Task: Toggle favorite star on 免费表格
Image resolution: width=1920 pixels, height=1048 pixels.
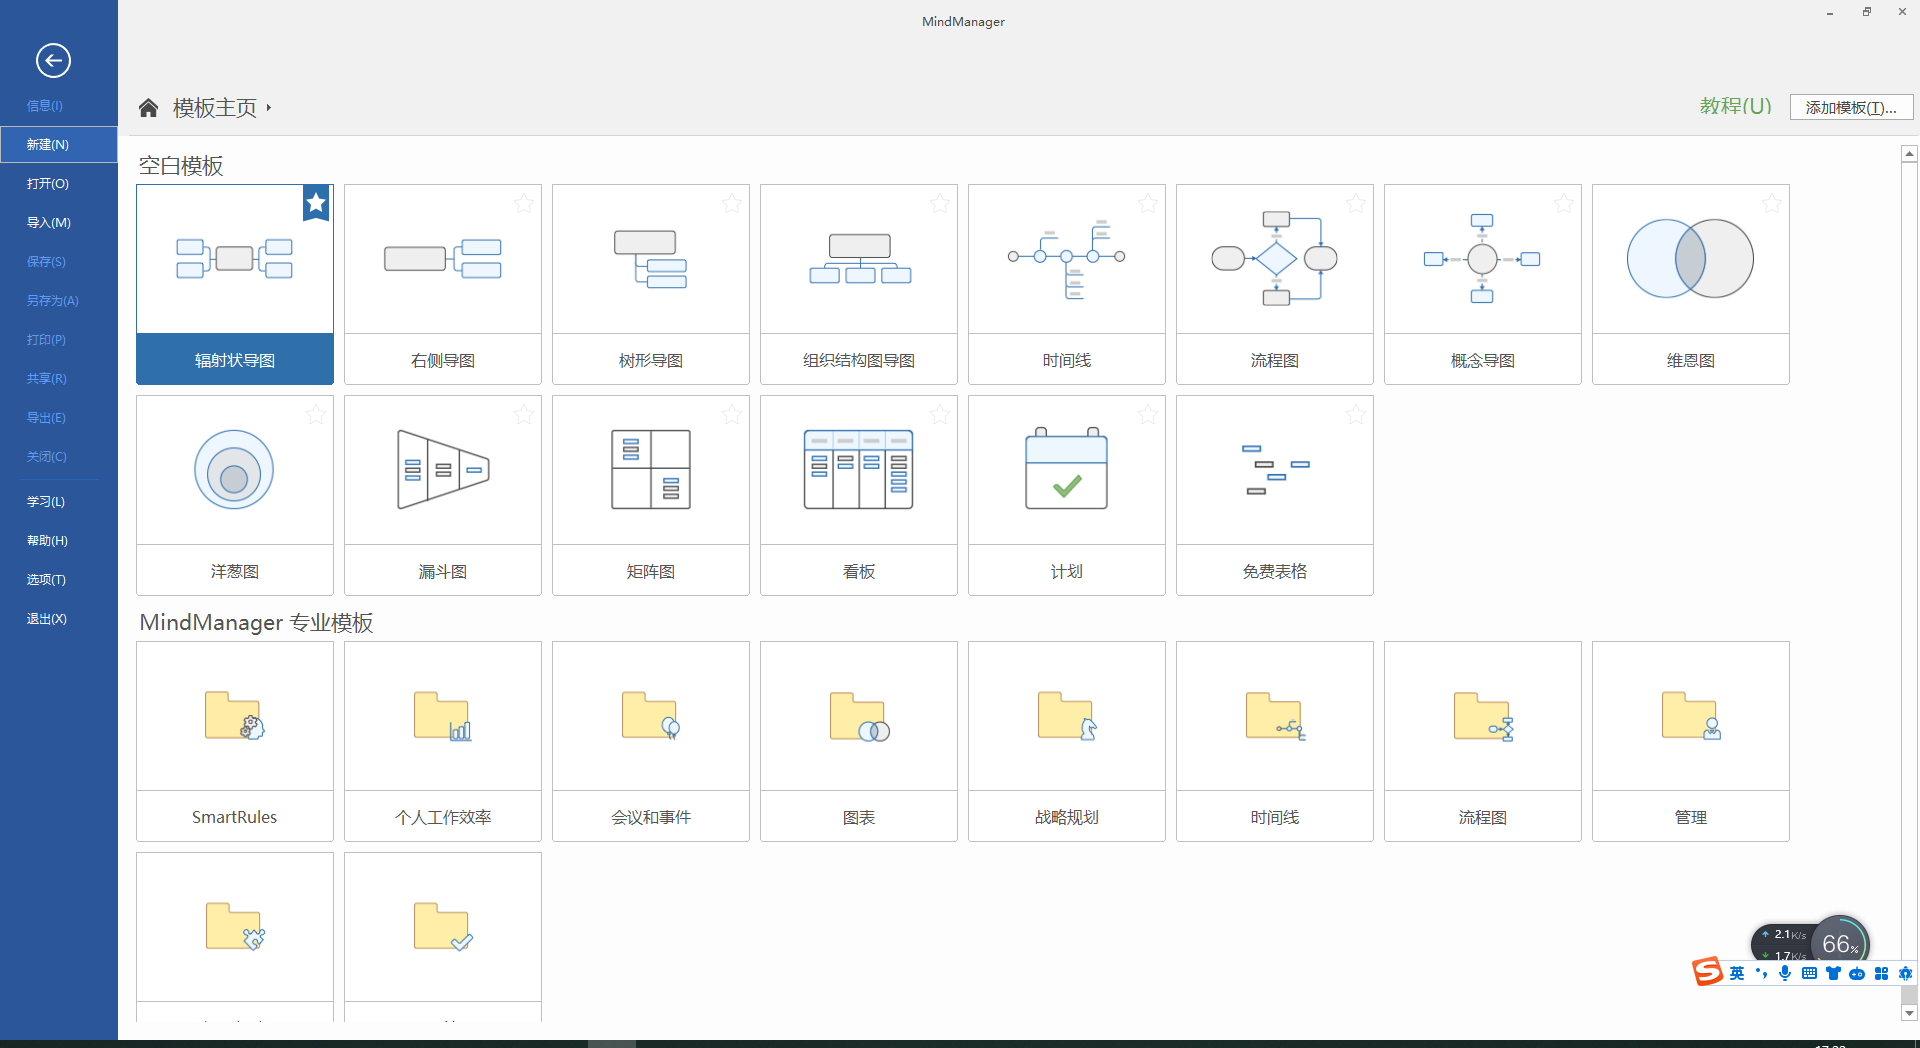Action: [x=1356, y=414]
